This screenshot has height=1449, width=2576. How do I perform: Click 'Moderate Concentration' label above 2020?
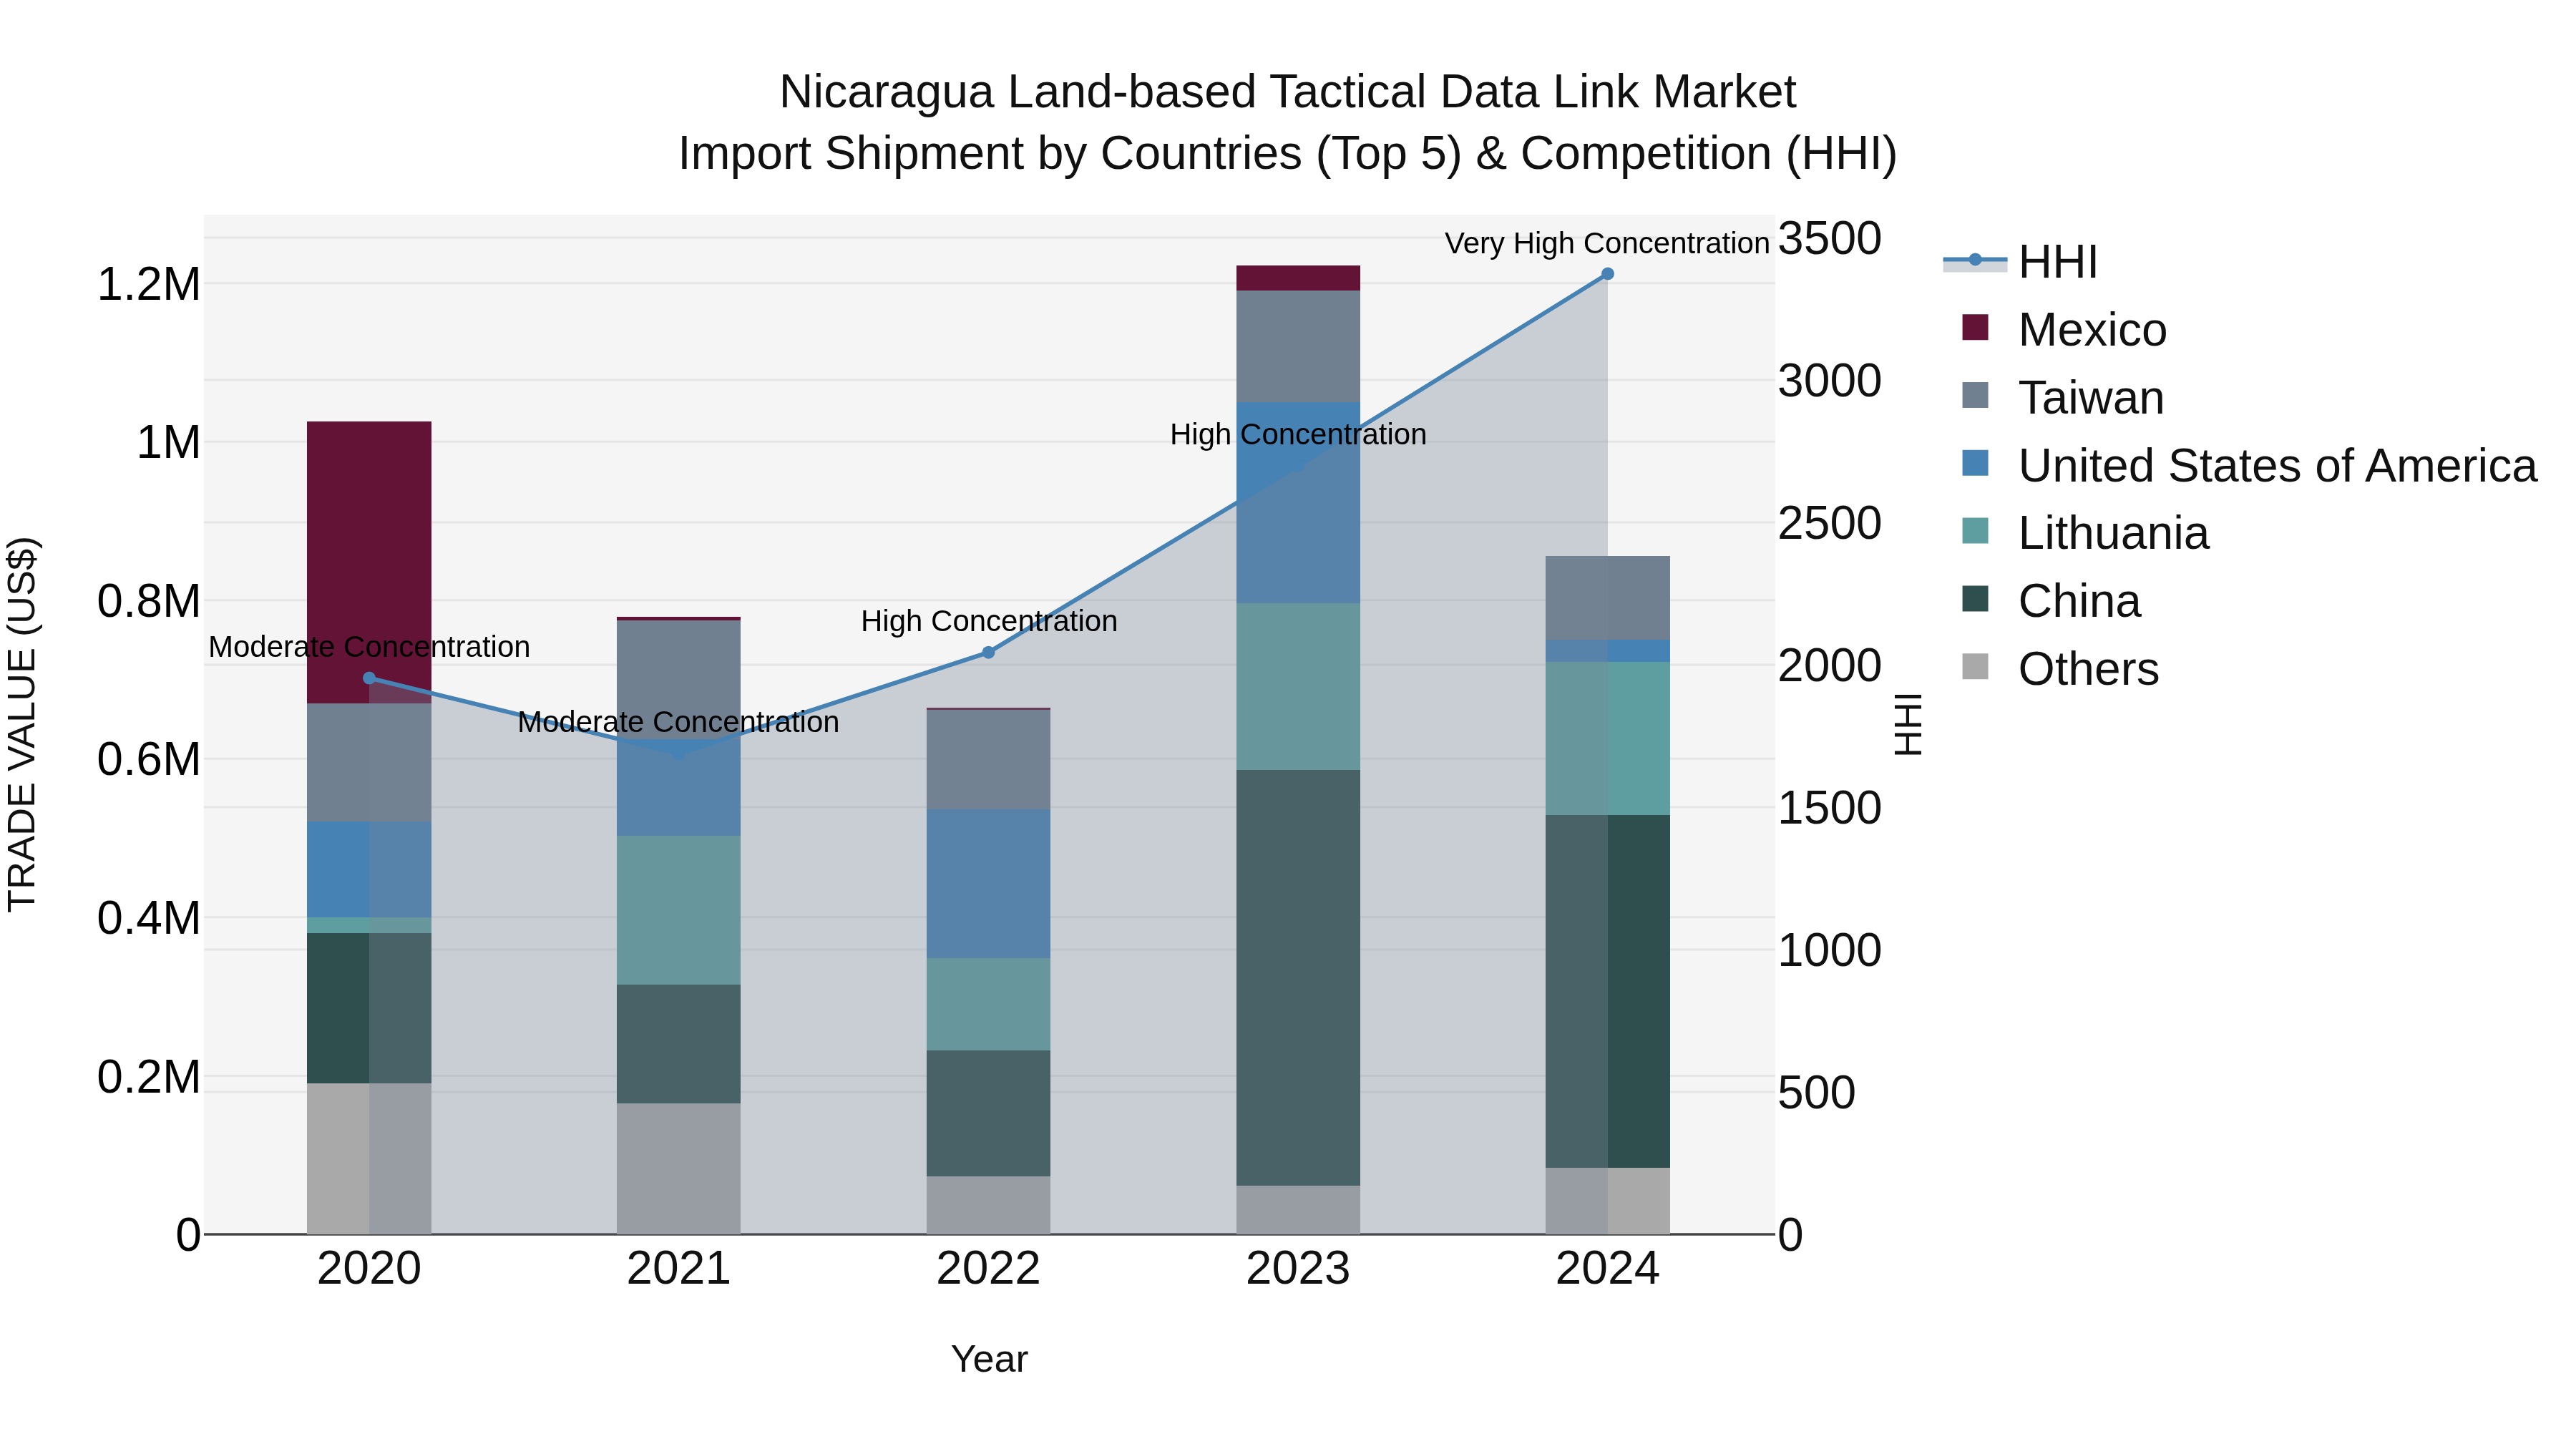click(x=369, y=647)
